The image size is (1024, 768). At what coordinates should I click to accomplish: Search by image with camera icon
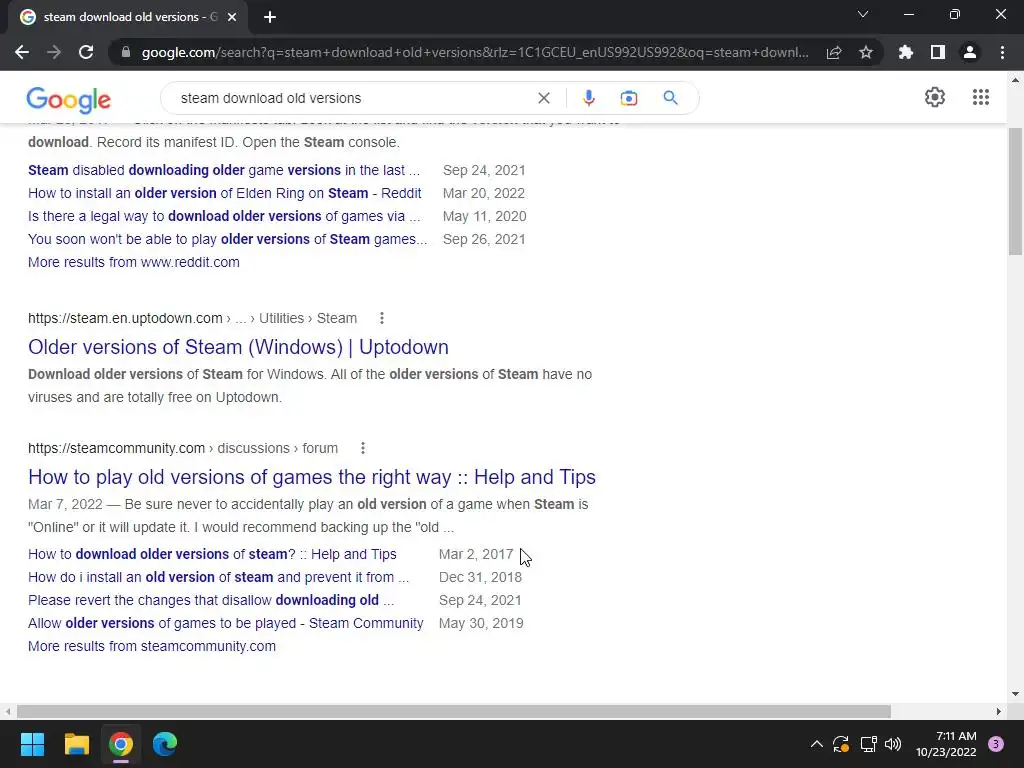point(628,98)
